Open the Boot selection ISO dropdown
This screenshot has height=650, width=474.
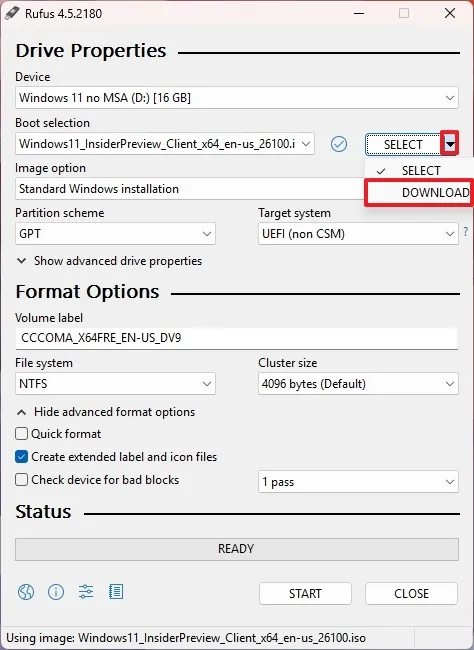pos(165,144)
